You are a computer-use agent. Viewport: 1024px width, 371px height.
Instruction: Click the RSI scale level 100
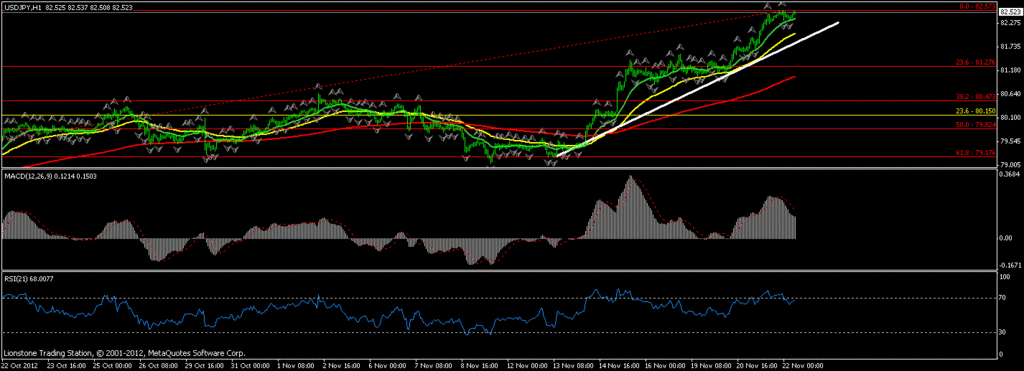(x=1006, y=277)
